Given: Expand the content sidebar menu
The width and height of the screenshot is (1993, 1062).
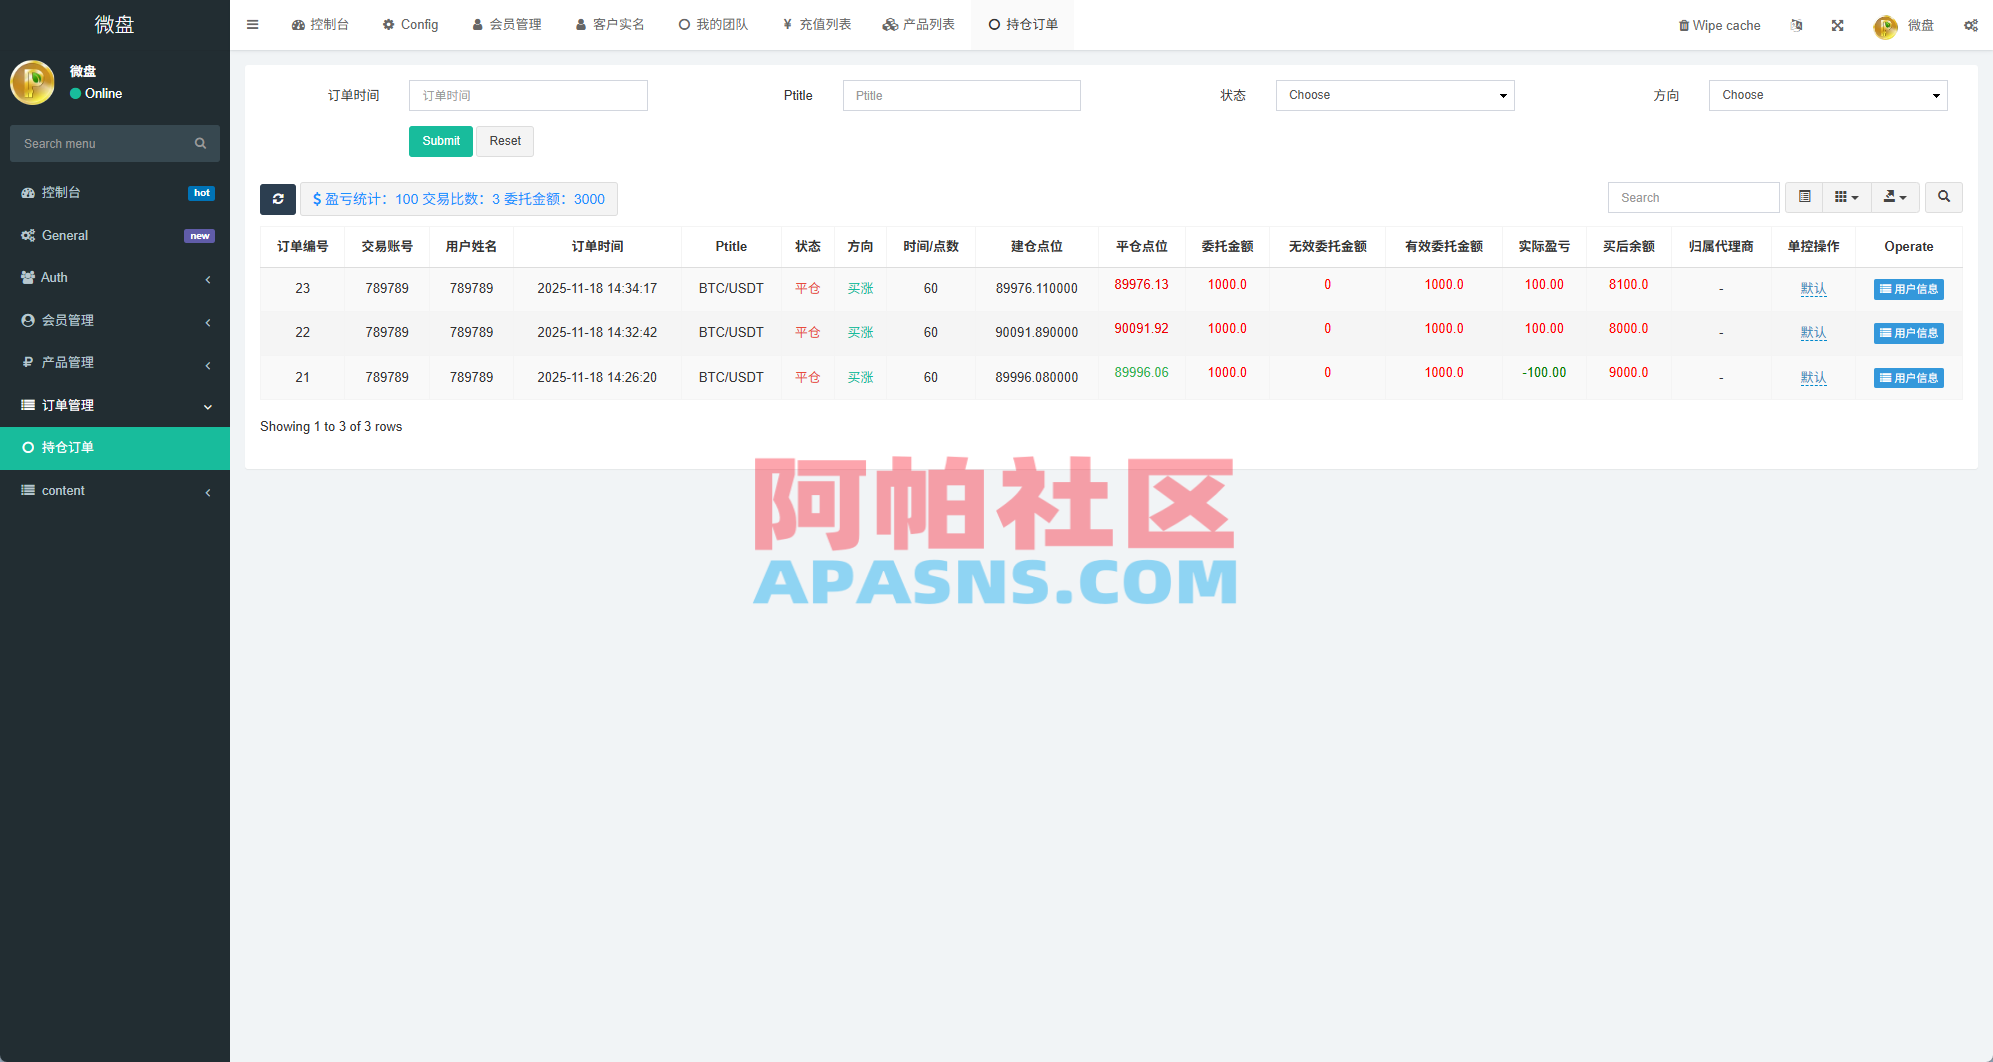Looking at the screenshot, I should tap(115, 490).
